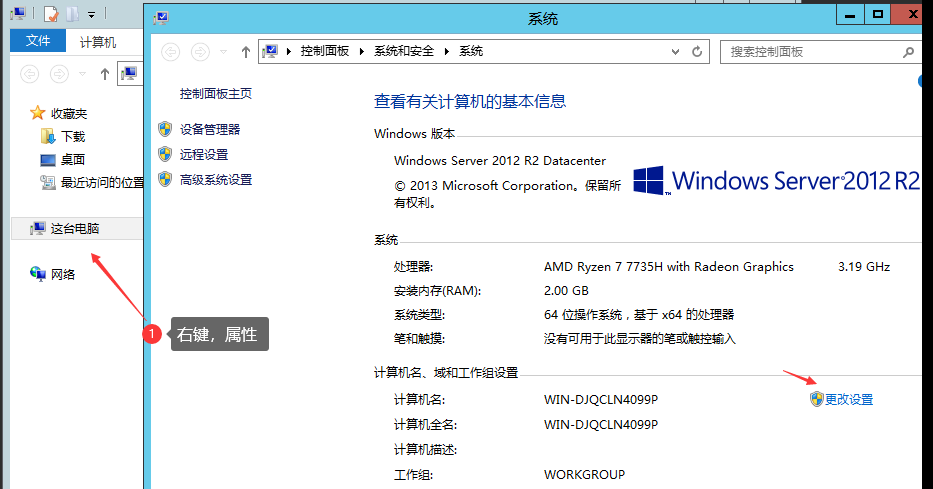The width and height of the screenshot is (933, 489).
Task: Open 文件 tab in Explorer window
Action: point(38,40)
